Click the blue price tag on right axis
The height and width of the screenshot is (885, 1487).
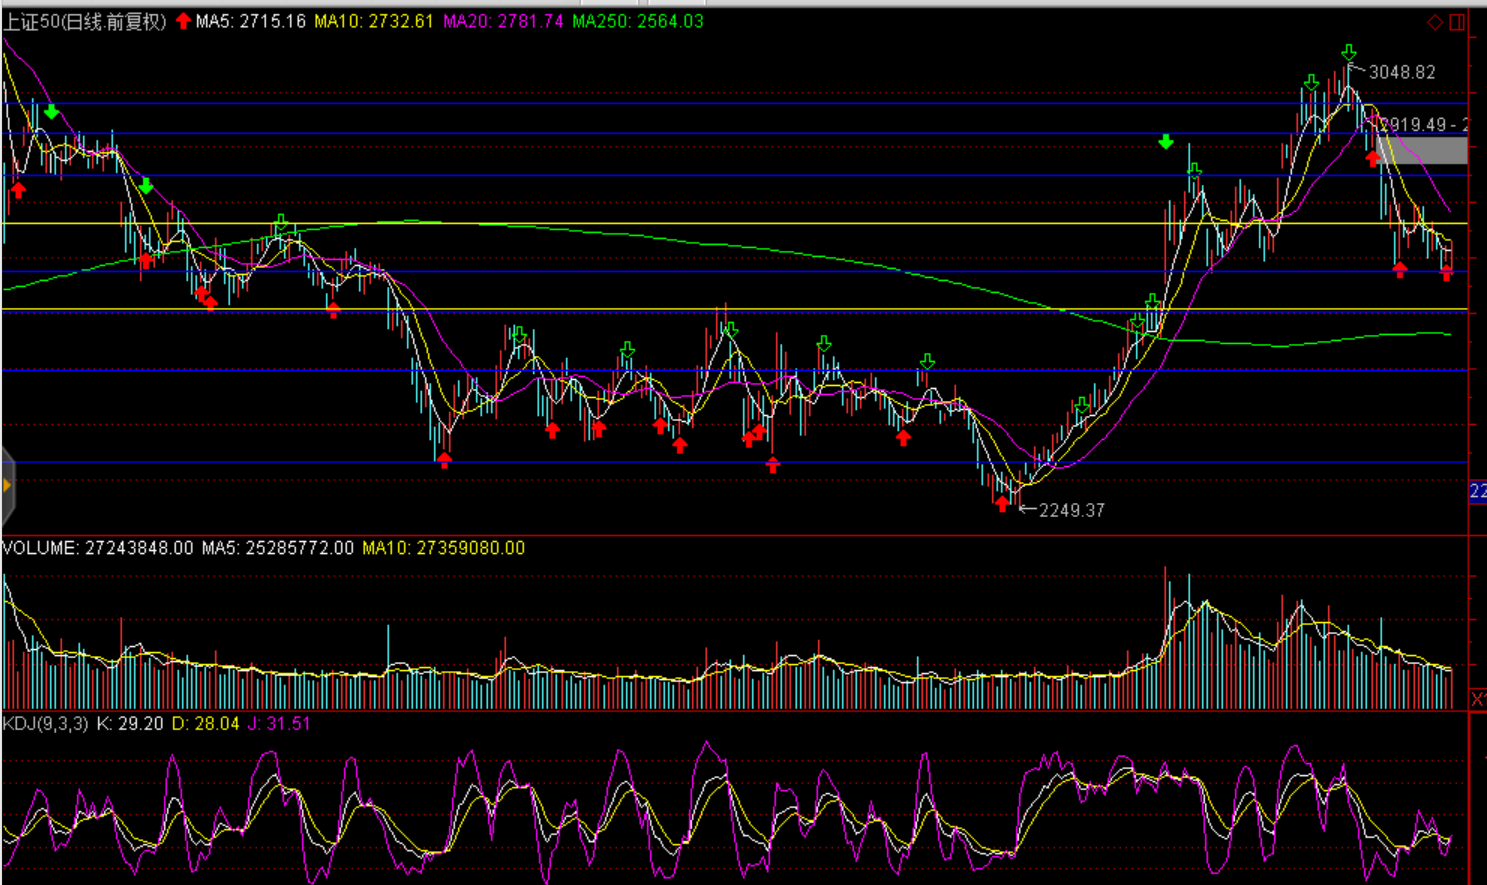coord(1477,491)
